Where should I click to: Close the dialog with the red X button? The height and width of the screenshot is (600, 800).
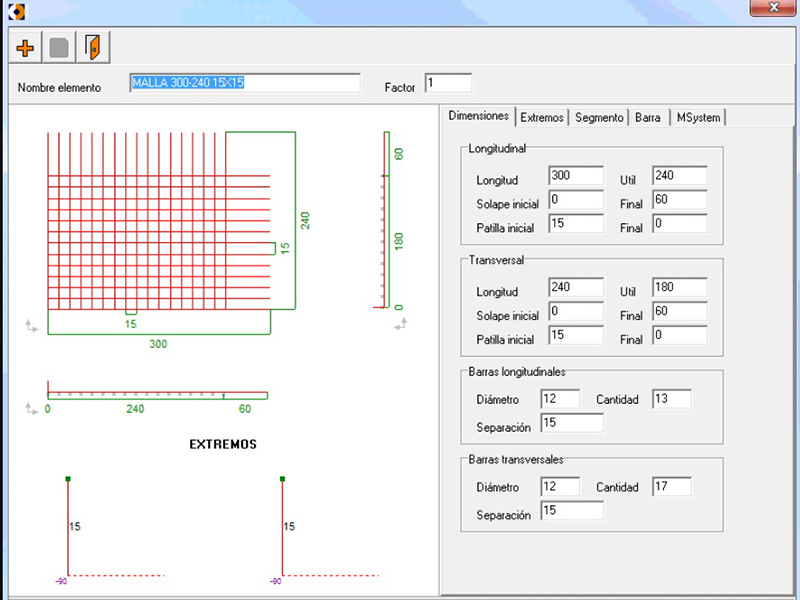point(773,8)
